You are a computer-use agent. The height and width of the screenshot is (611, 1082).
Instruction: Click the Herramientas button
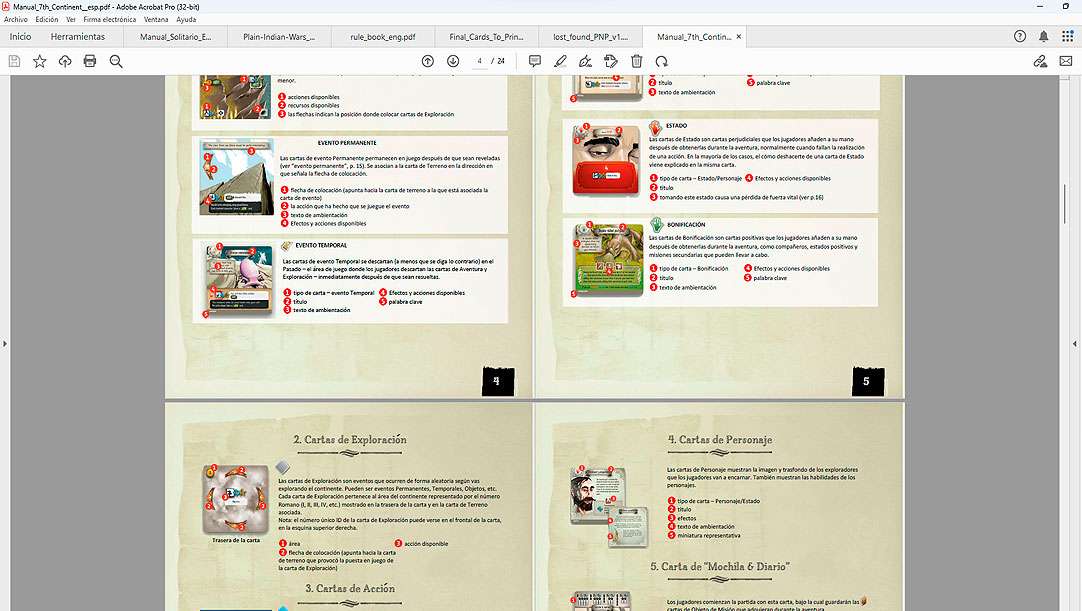click(77, 37)
